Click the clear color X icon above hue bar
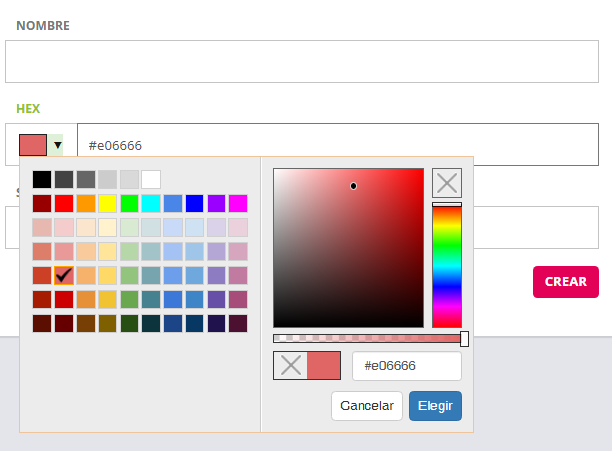The height and width of the screenshot is (451, 612). pyautogui.click(x=447, y=183)
